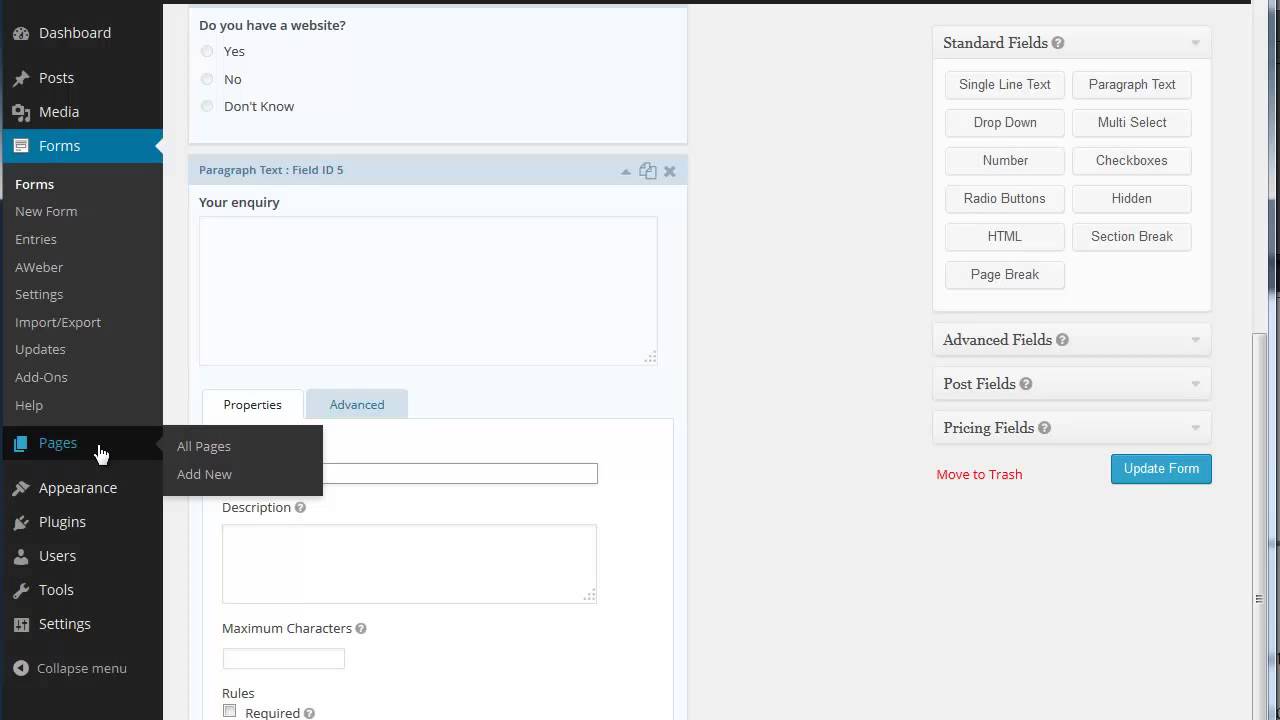Viewport: 1280px width, 720px height.
Task: Click the Description text area
Action: pos(409,564)
